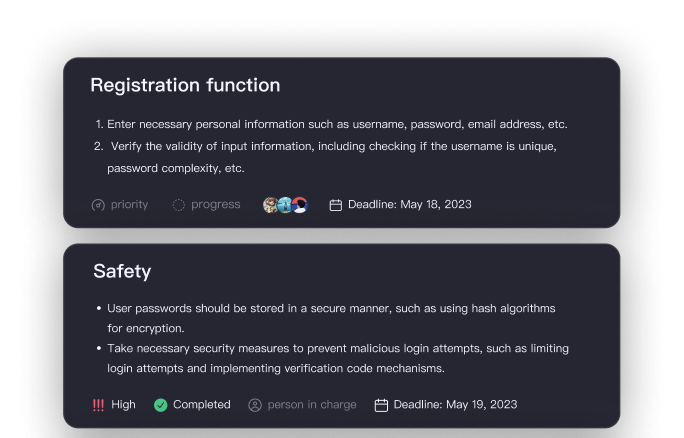Click the red High priority exclamation icon
684x438 pixels.
(x=98, y=405)
